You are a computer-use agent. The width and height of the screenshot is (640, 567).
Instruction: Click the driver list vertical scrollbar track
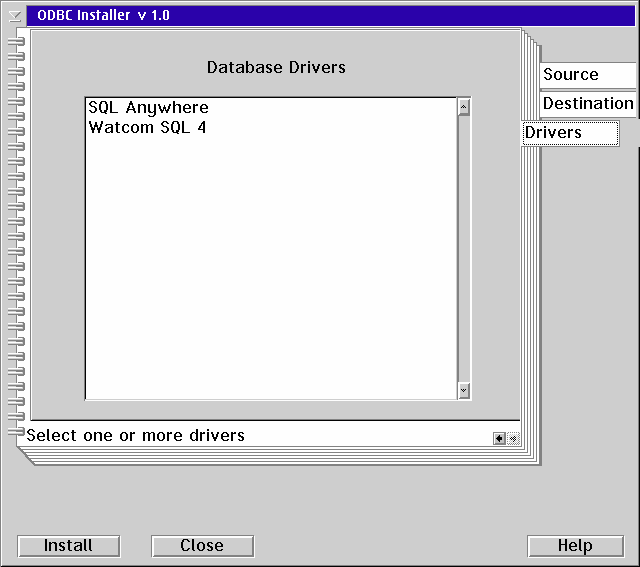click(x=464, y=250)
